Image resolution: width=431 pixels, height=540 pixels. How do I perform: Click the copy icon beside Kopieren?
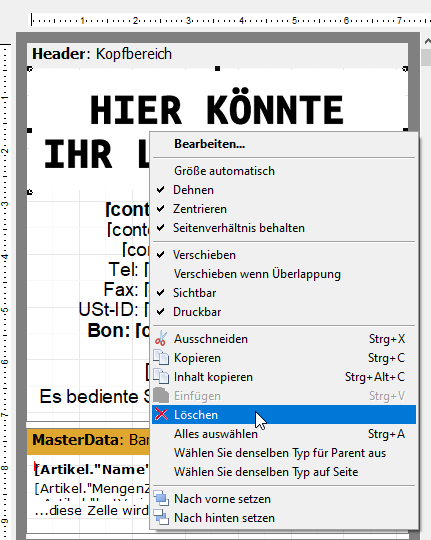click(x=161, y=358)
